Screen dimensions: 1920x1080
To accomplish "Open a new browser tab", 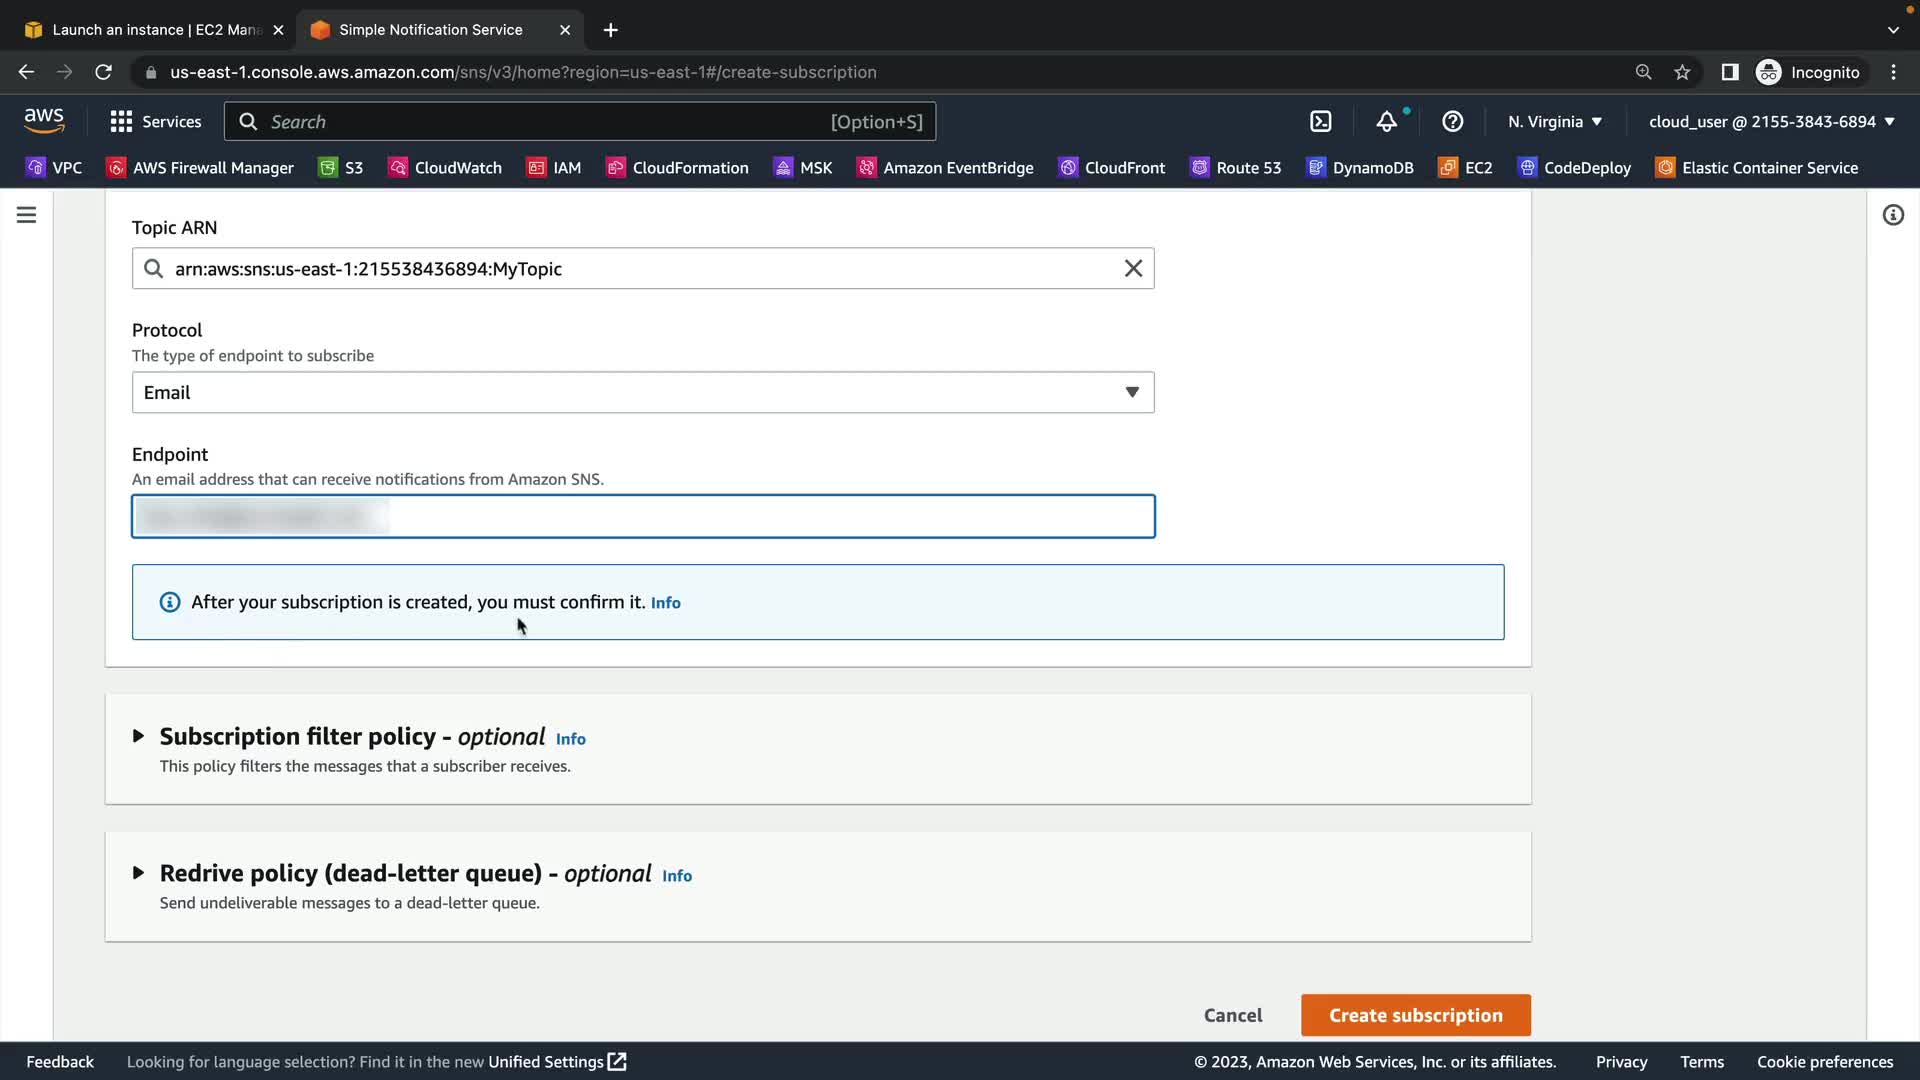I will [611, 30].
